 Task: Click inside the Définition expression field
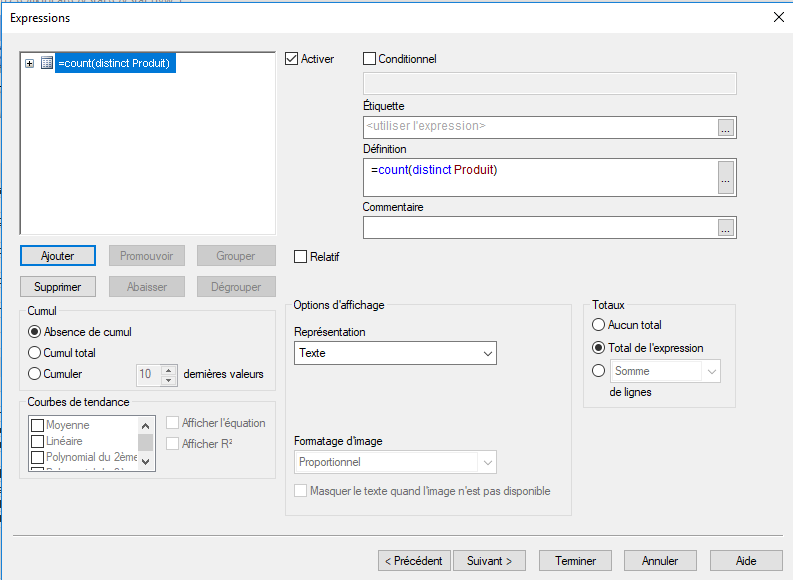tap(540, 177)
